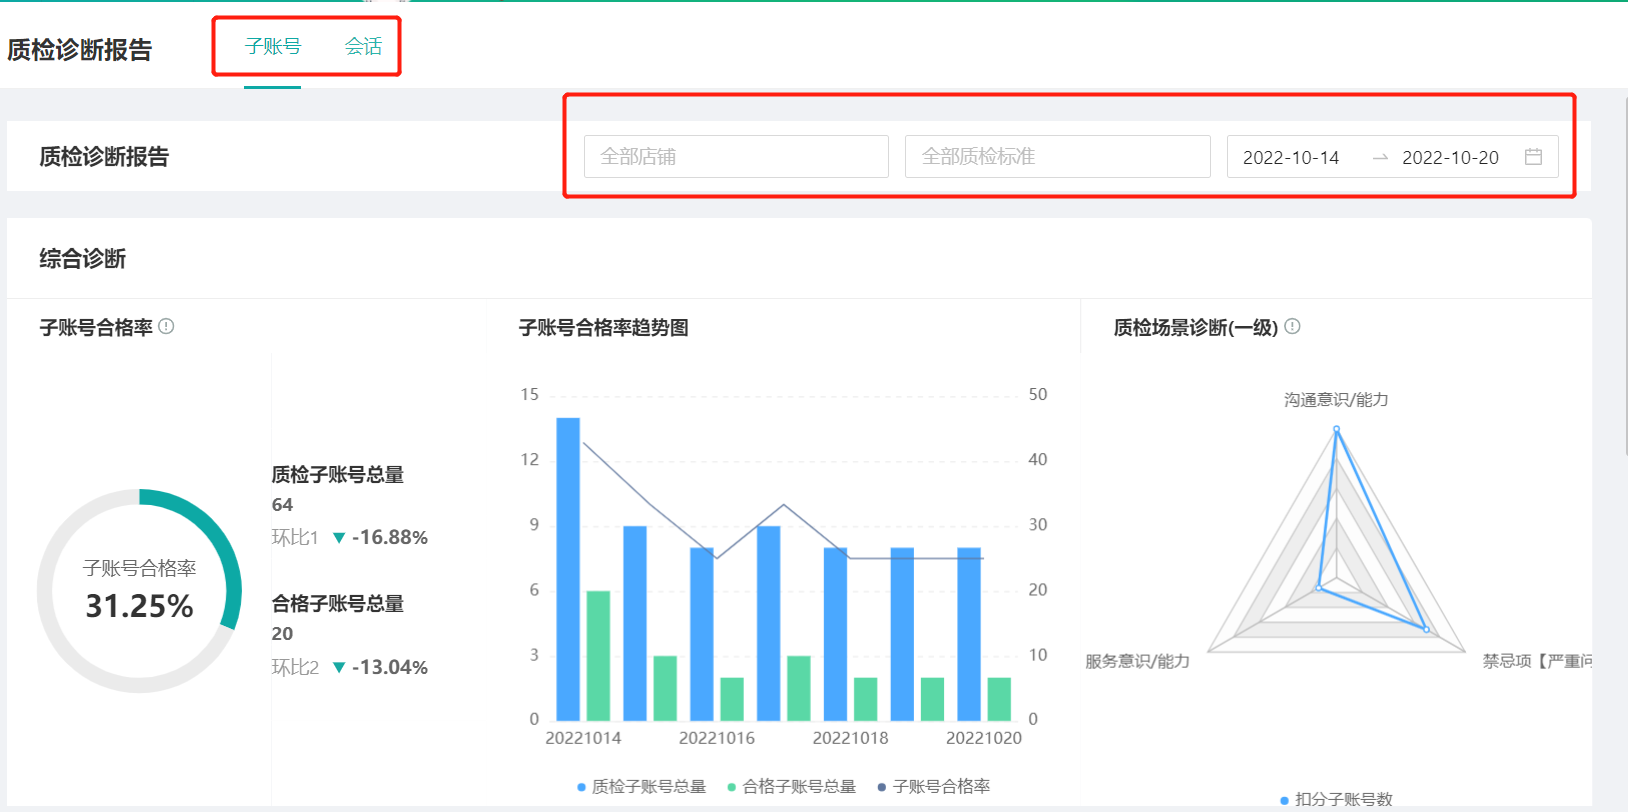Click the end date 2022-10-20 field

[1450, 158]
